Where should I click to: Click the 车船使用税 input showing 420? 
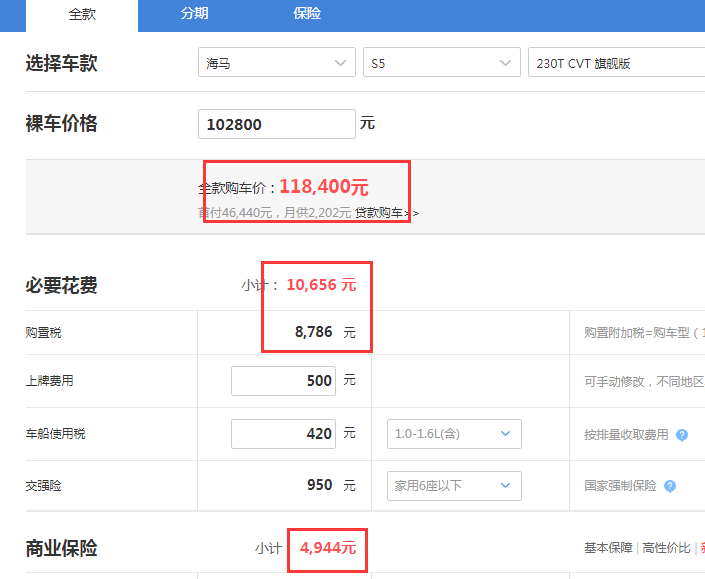283,434
